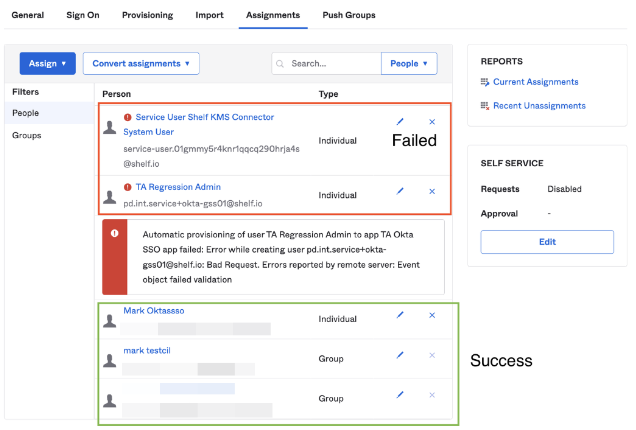The height and width of the screenshot is (430, 636).
Task: Click email pd.int.service+okta-gss01@shelf.io
Action: pyautogui.click(x=193, y=203)
